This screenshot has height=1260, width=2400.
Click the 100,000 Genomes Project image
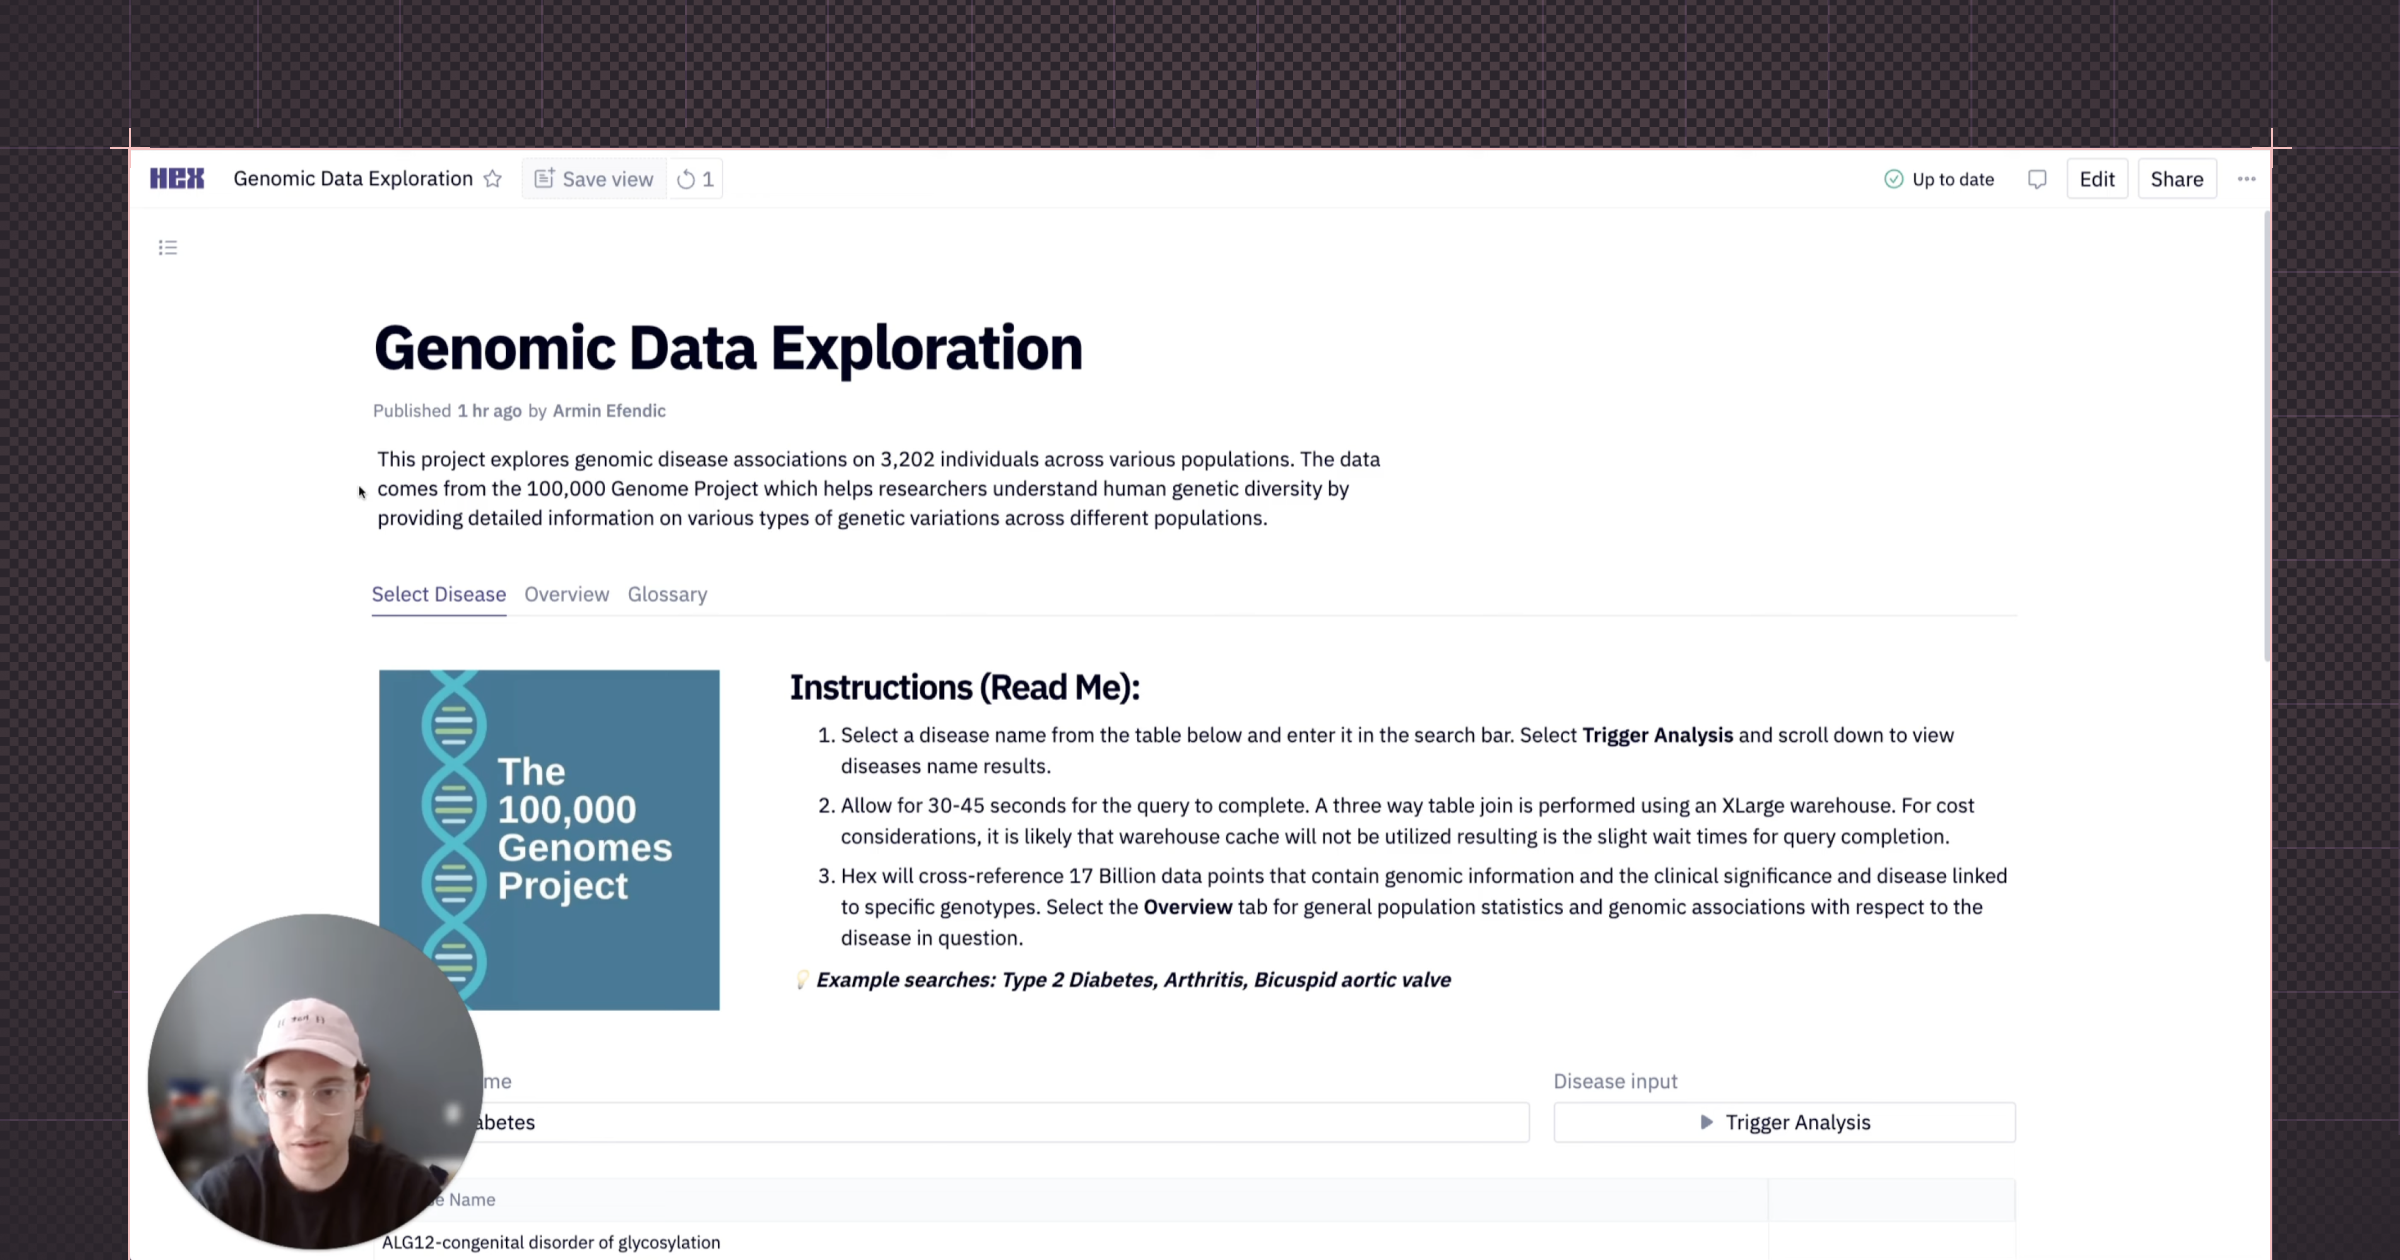coord(549,840)
